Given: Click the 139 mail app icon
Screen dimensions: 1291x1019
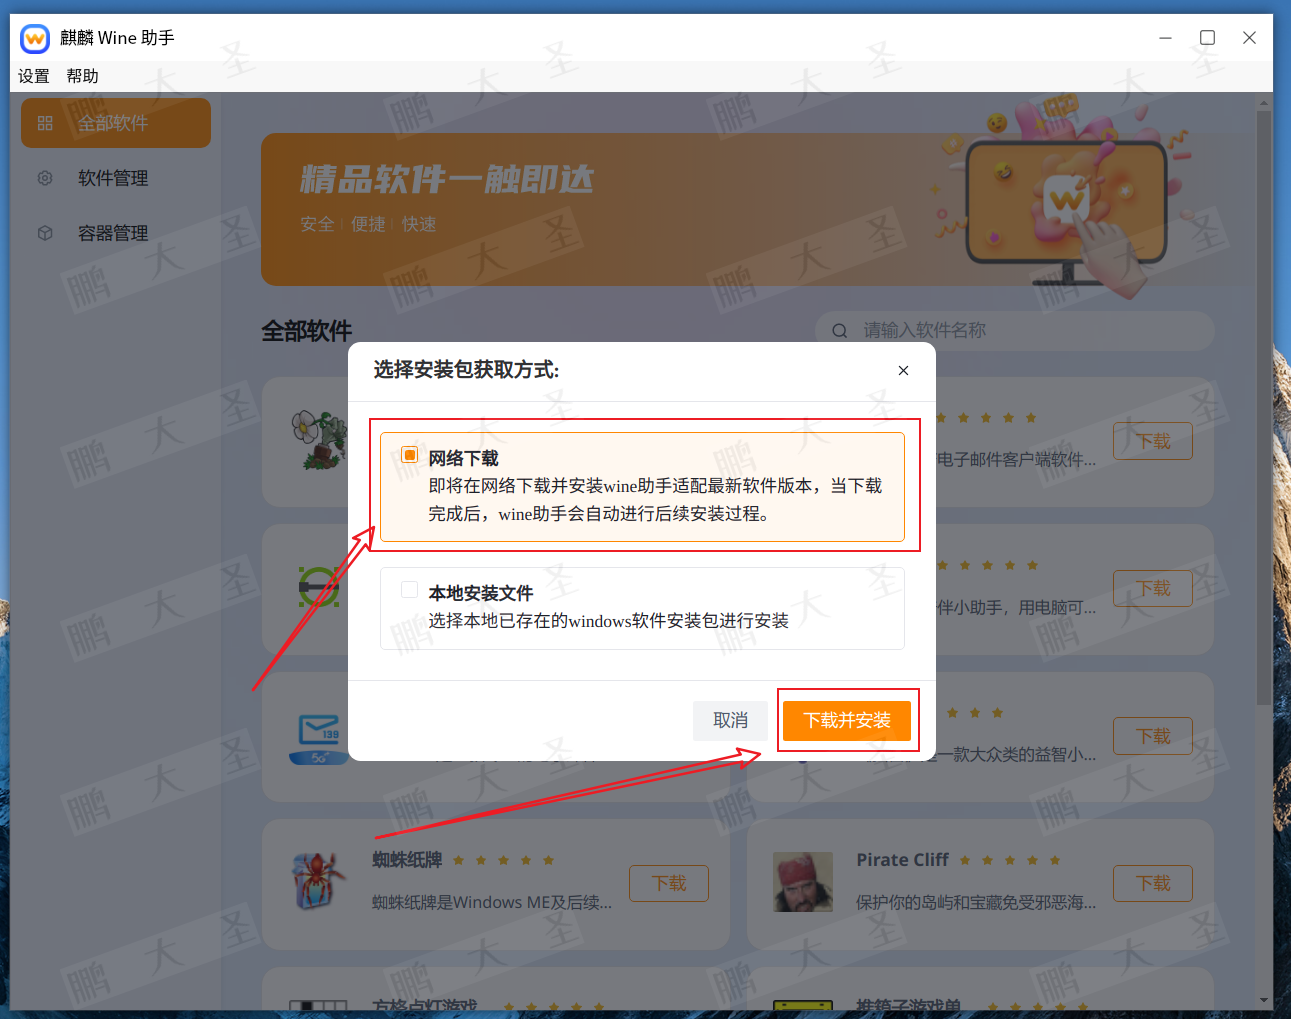Looking at the screenshot, I should (318, 738).
